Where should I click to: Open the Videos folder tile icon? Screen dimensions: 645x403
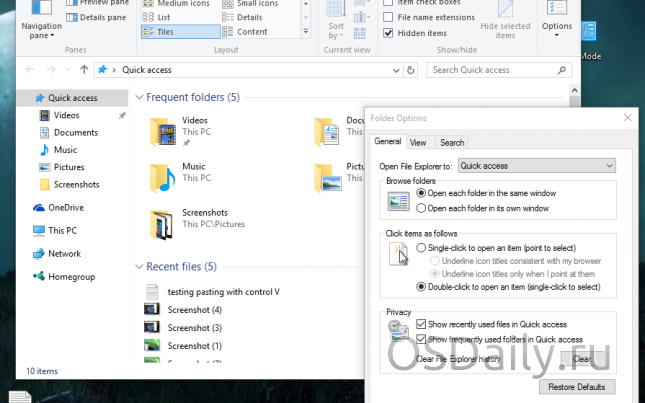tap(162, 131)
